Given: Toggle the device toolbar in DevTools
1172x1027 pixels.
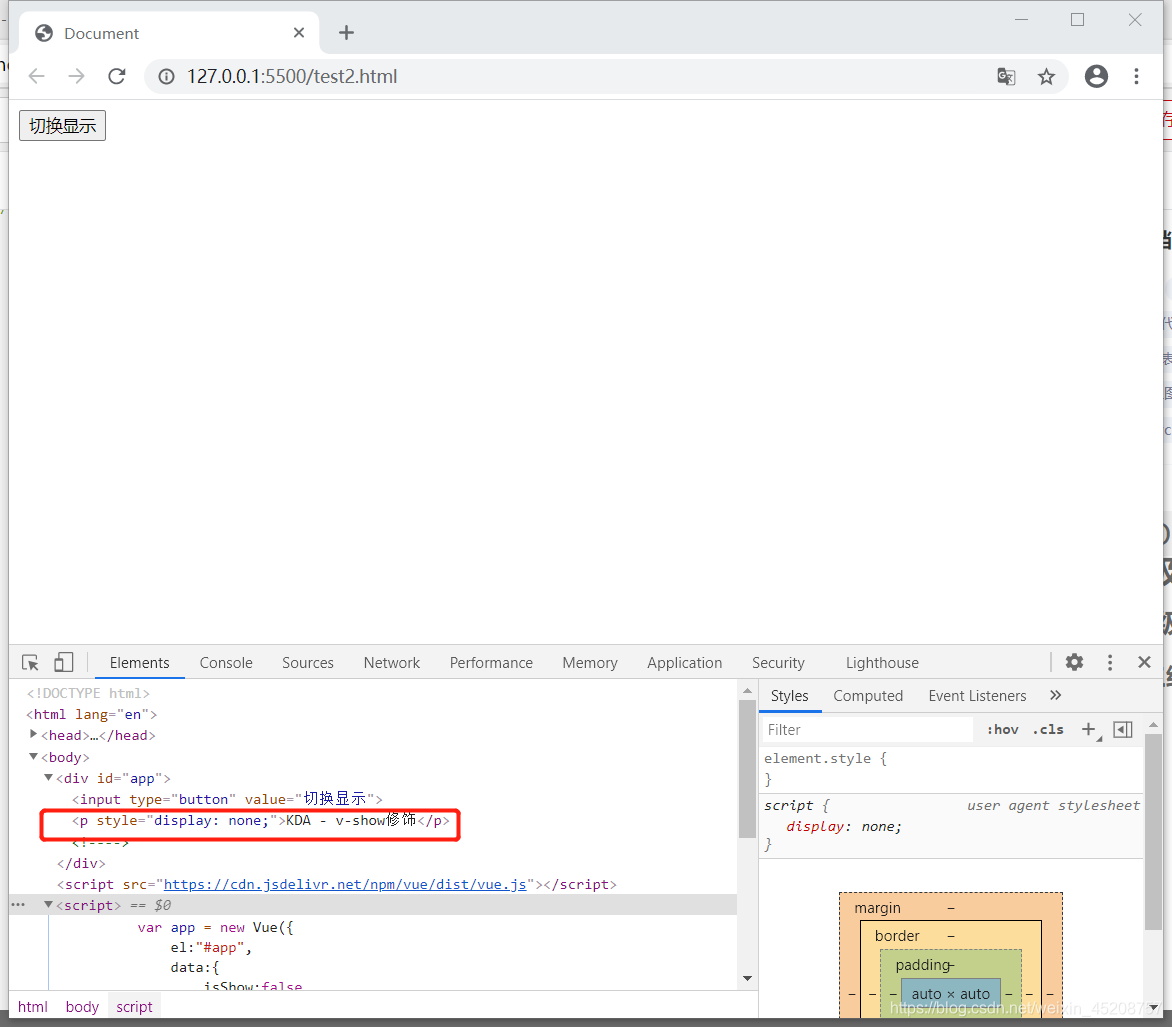Looking at the screenshot, I should point(64,662).
